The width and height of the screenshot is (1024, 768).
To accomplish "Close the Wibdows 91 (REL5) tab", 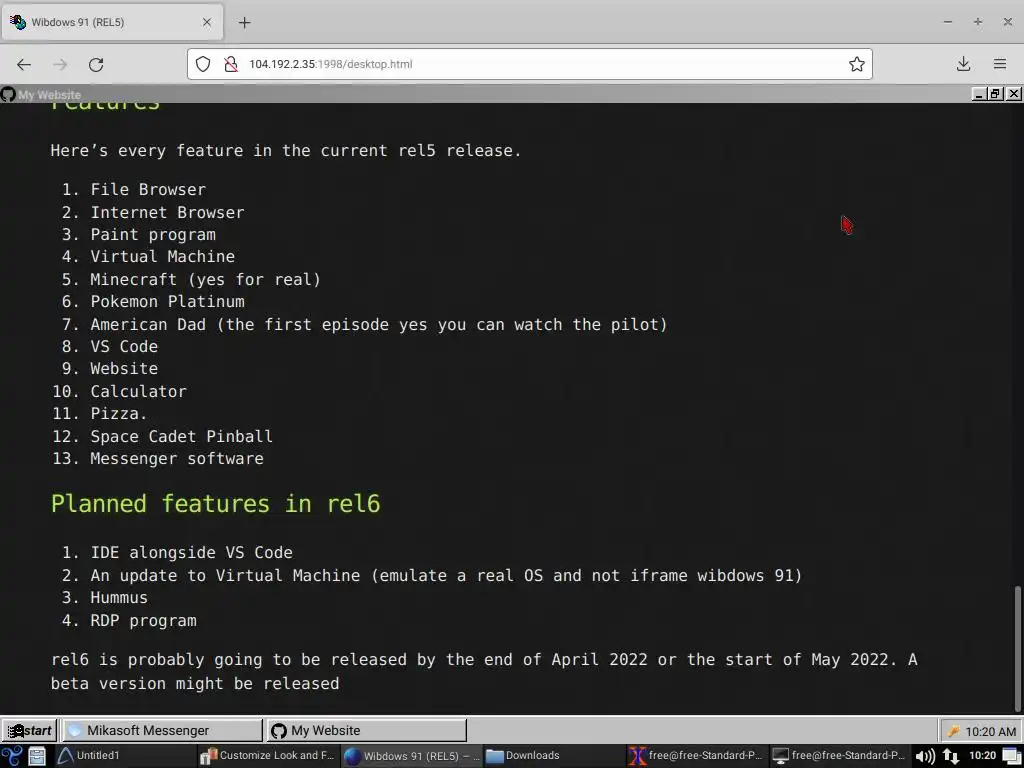I will 206,22.
